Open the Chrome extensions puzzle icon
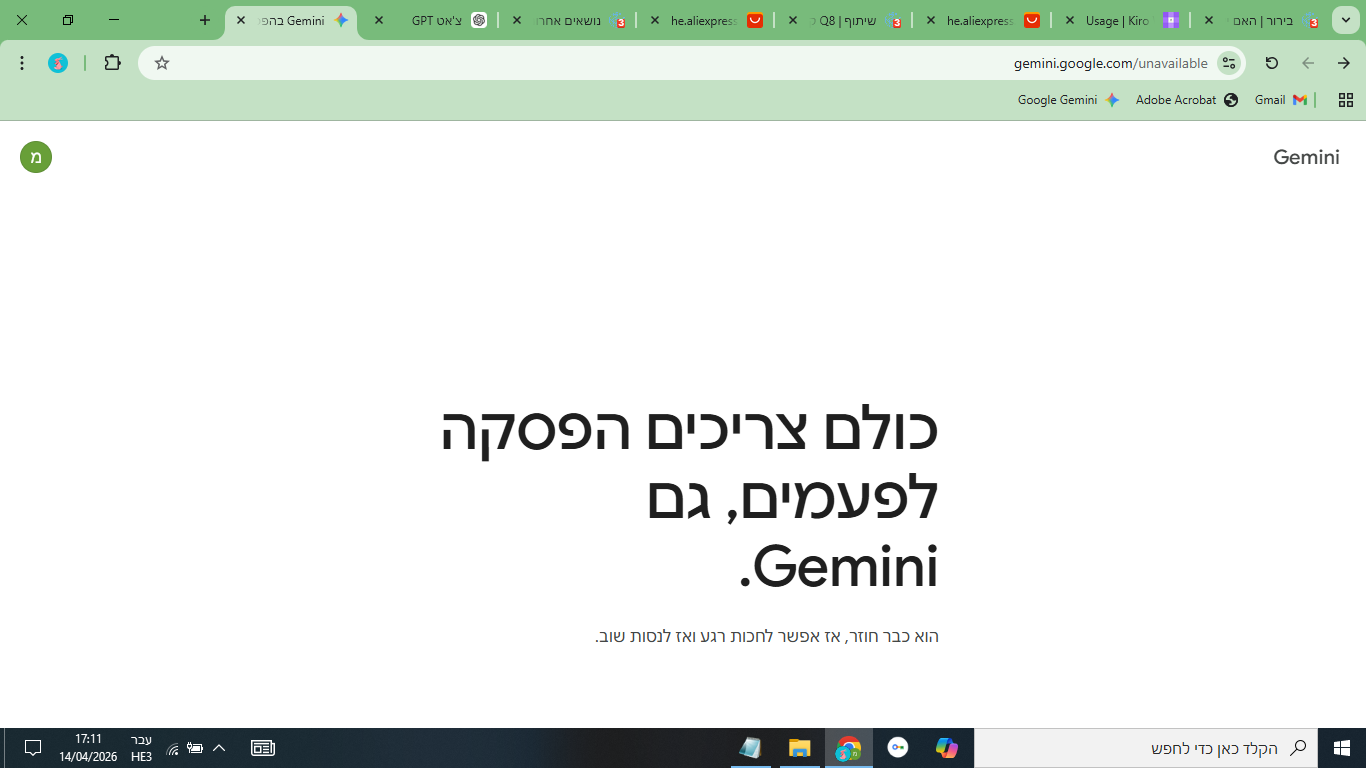This screenshot has width=1366, height=768. pos(112,63)
